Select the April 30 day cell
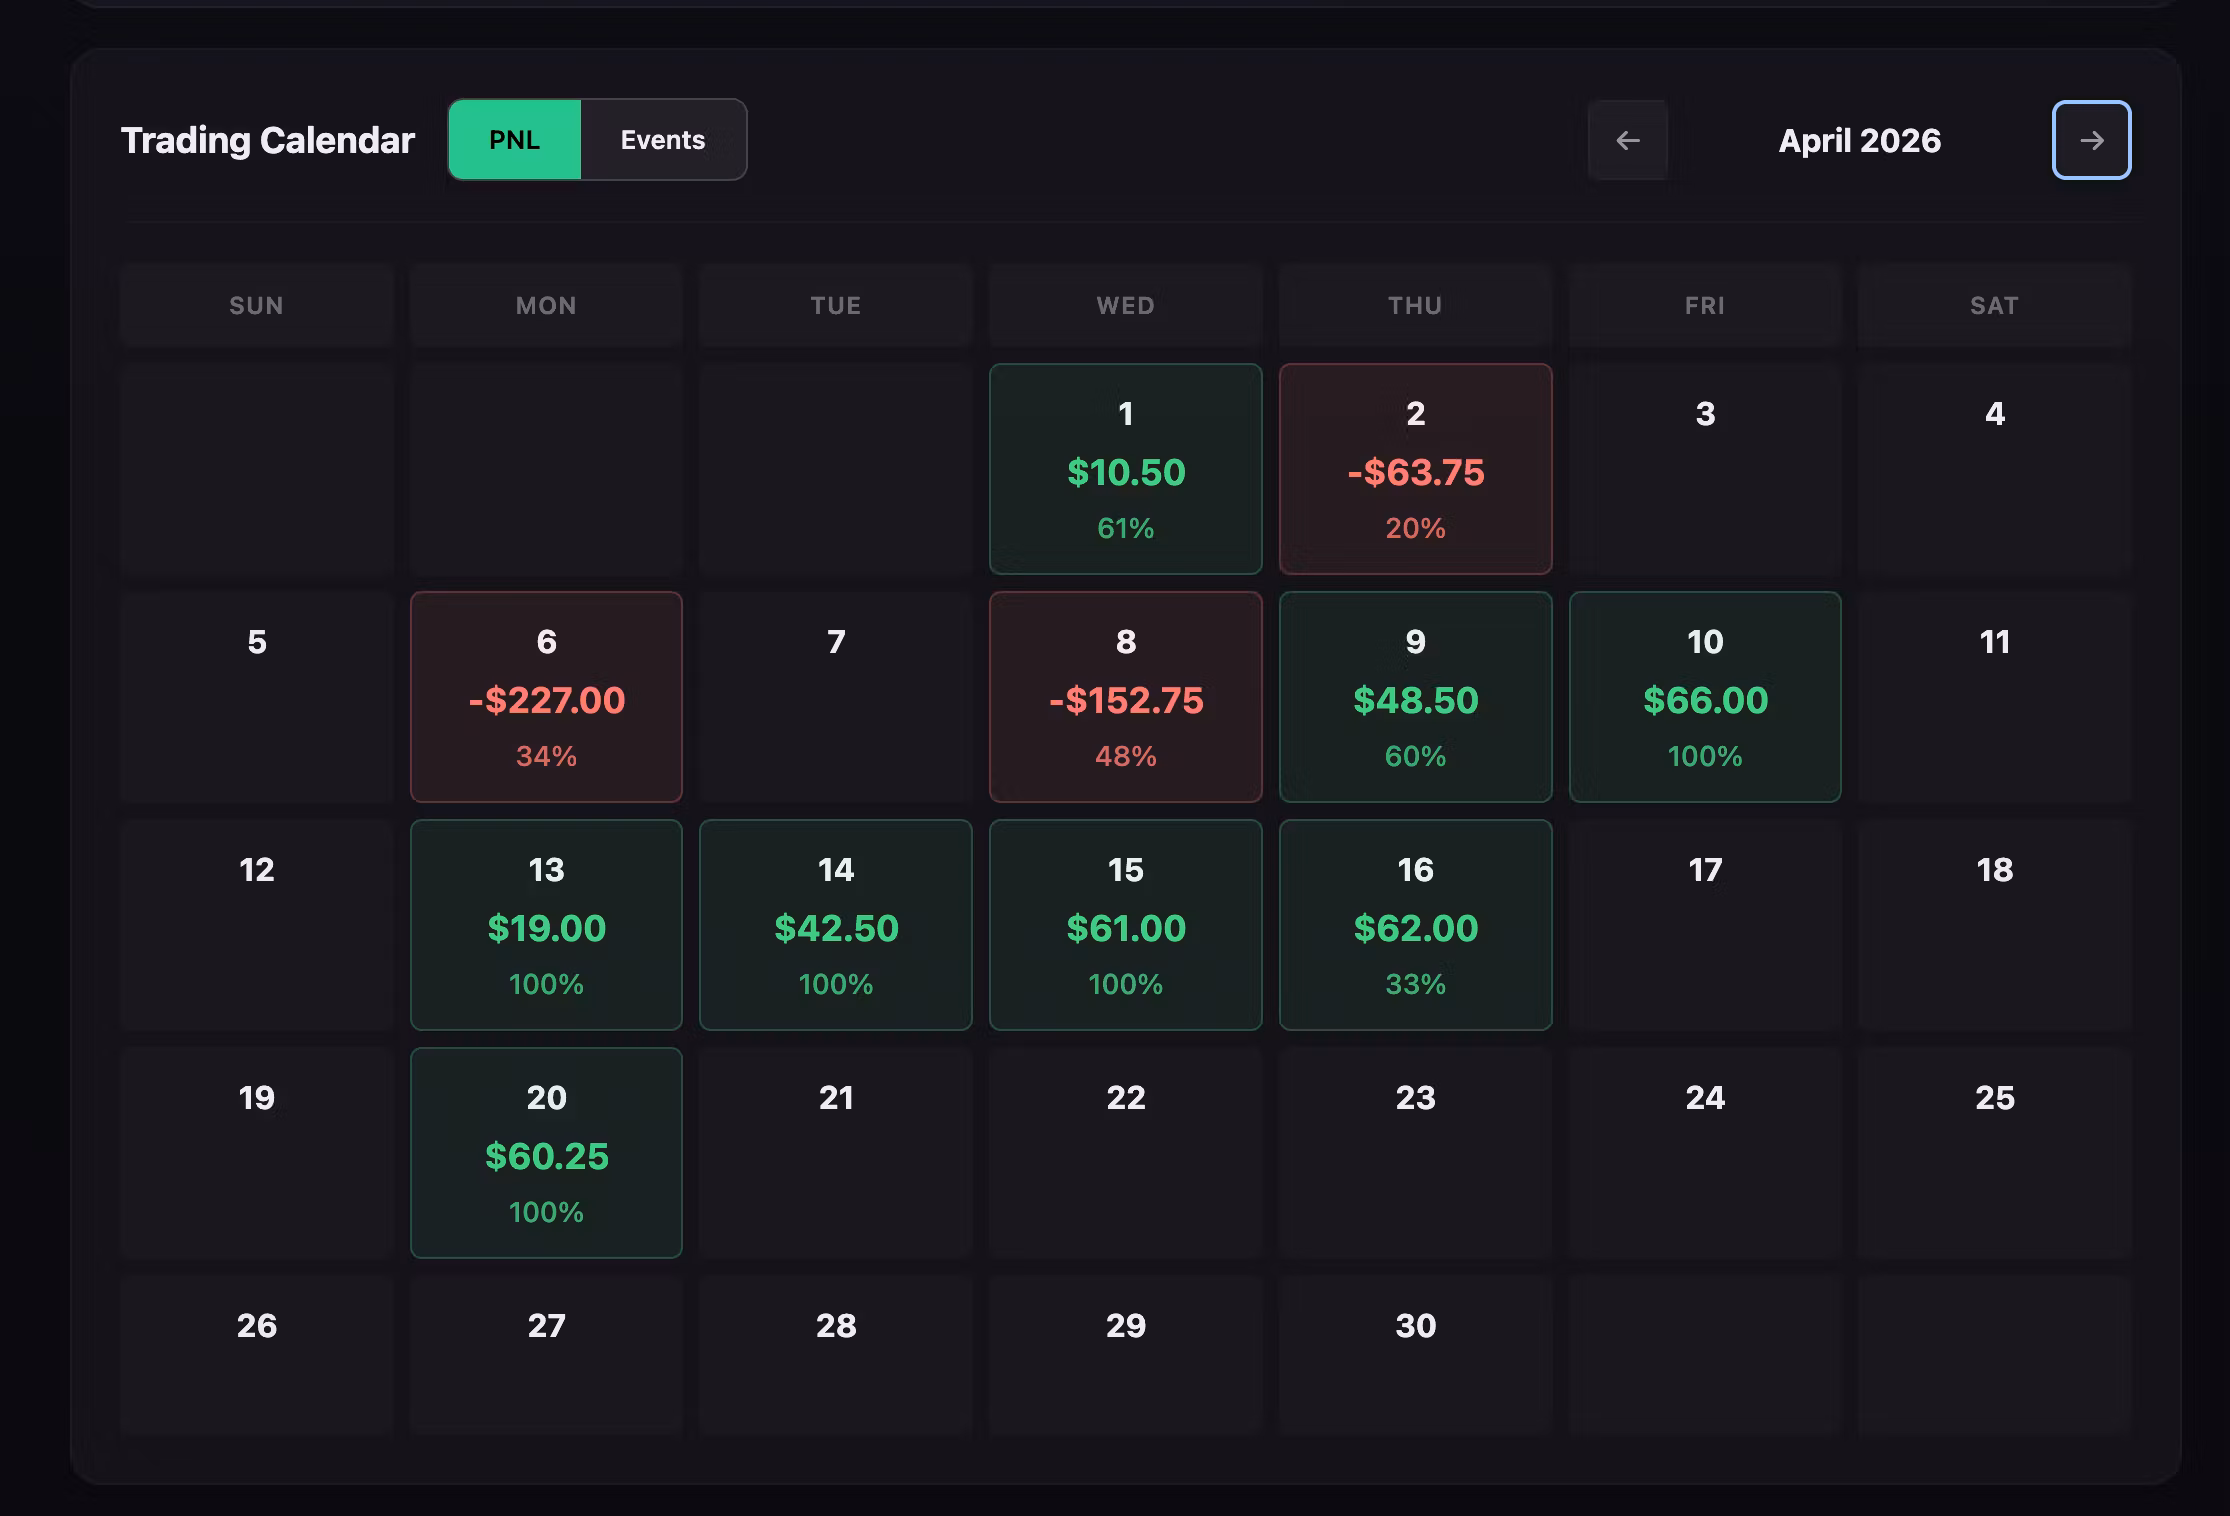Image resolution: width=2230 pixels, height=1516 pixels. point(1416,1355)
